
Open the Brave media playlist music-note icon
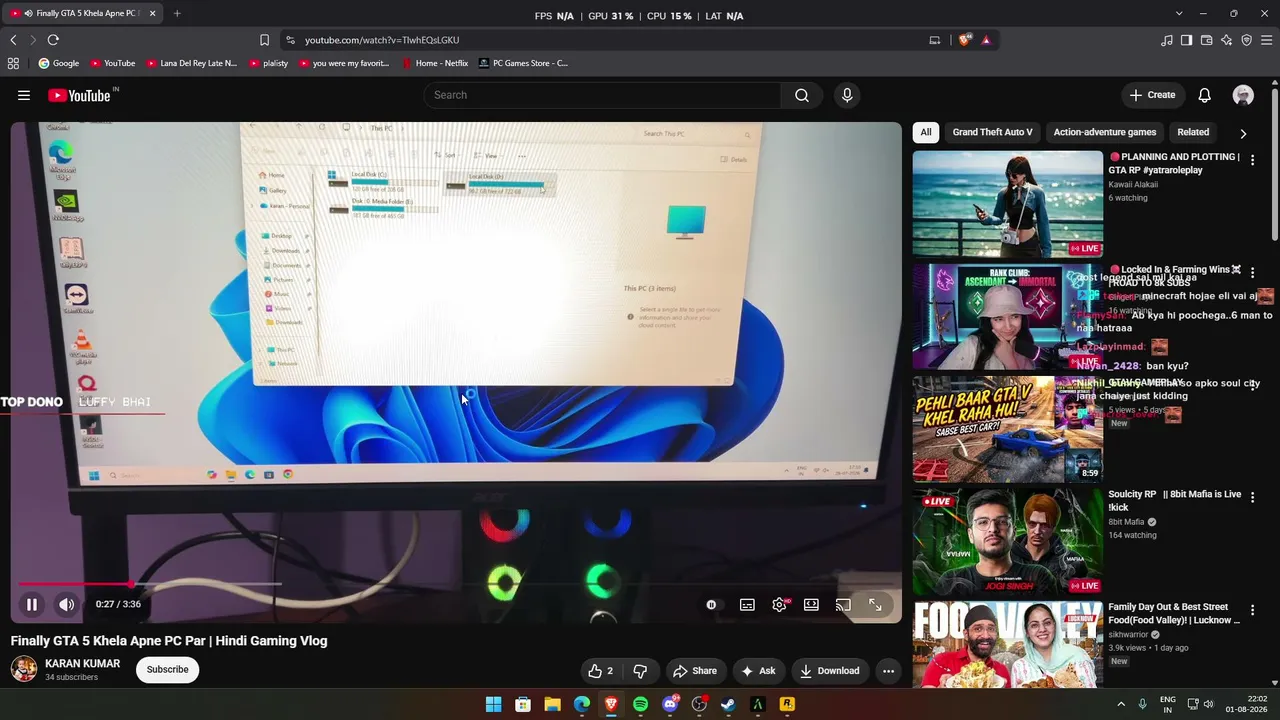click(x=1167, y=40)
